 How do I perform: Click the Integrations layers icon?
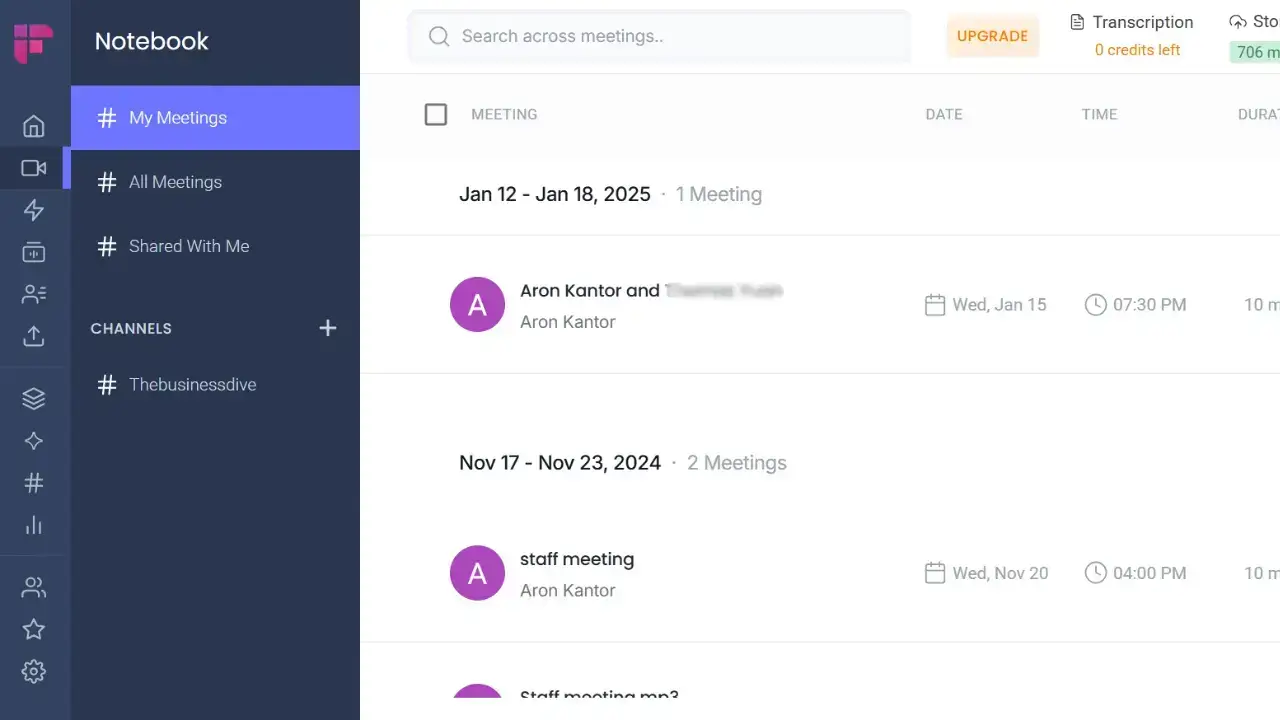click(x=34, y=398)
